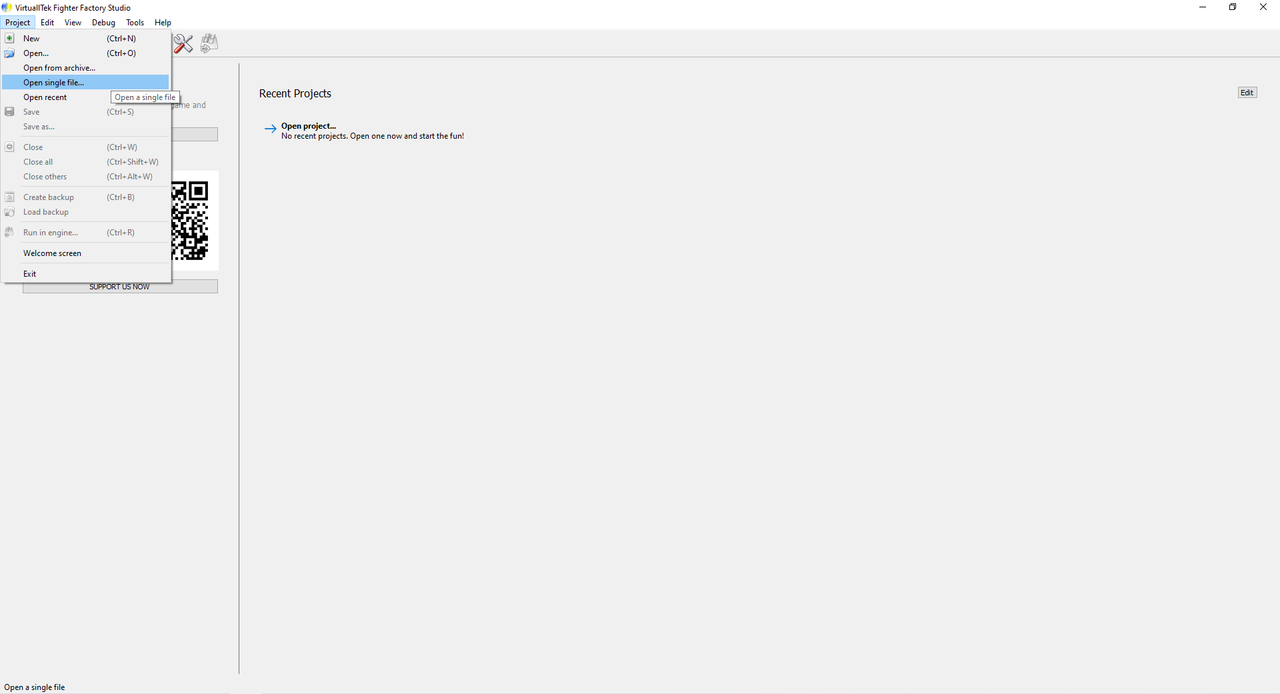
Task: Click status bar text 'Open a single file'
Action: pos(34,687)
